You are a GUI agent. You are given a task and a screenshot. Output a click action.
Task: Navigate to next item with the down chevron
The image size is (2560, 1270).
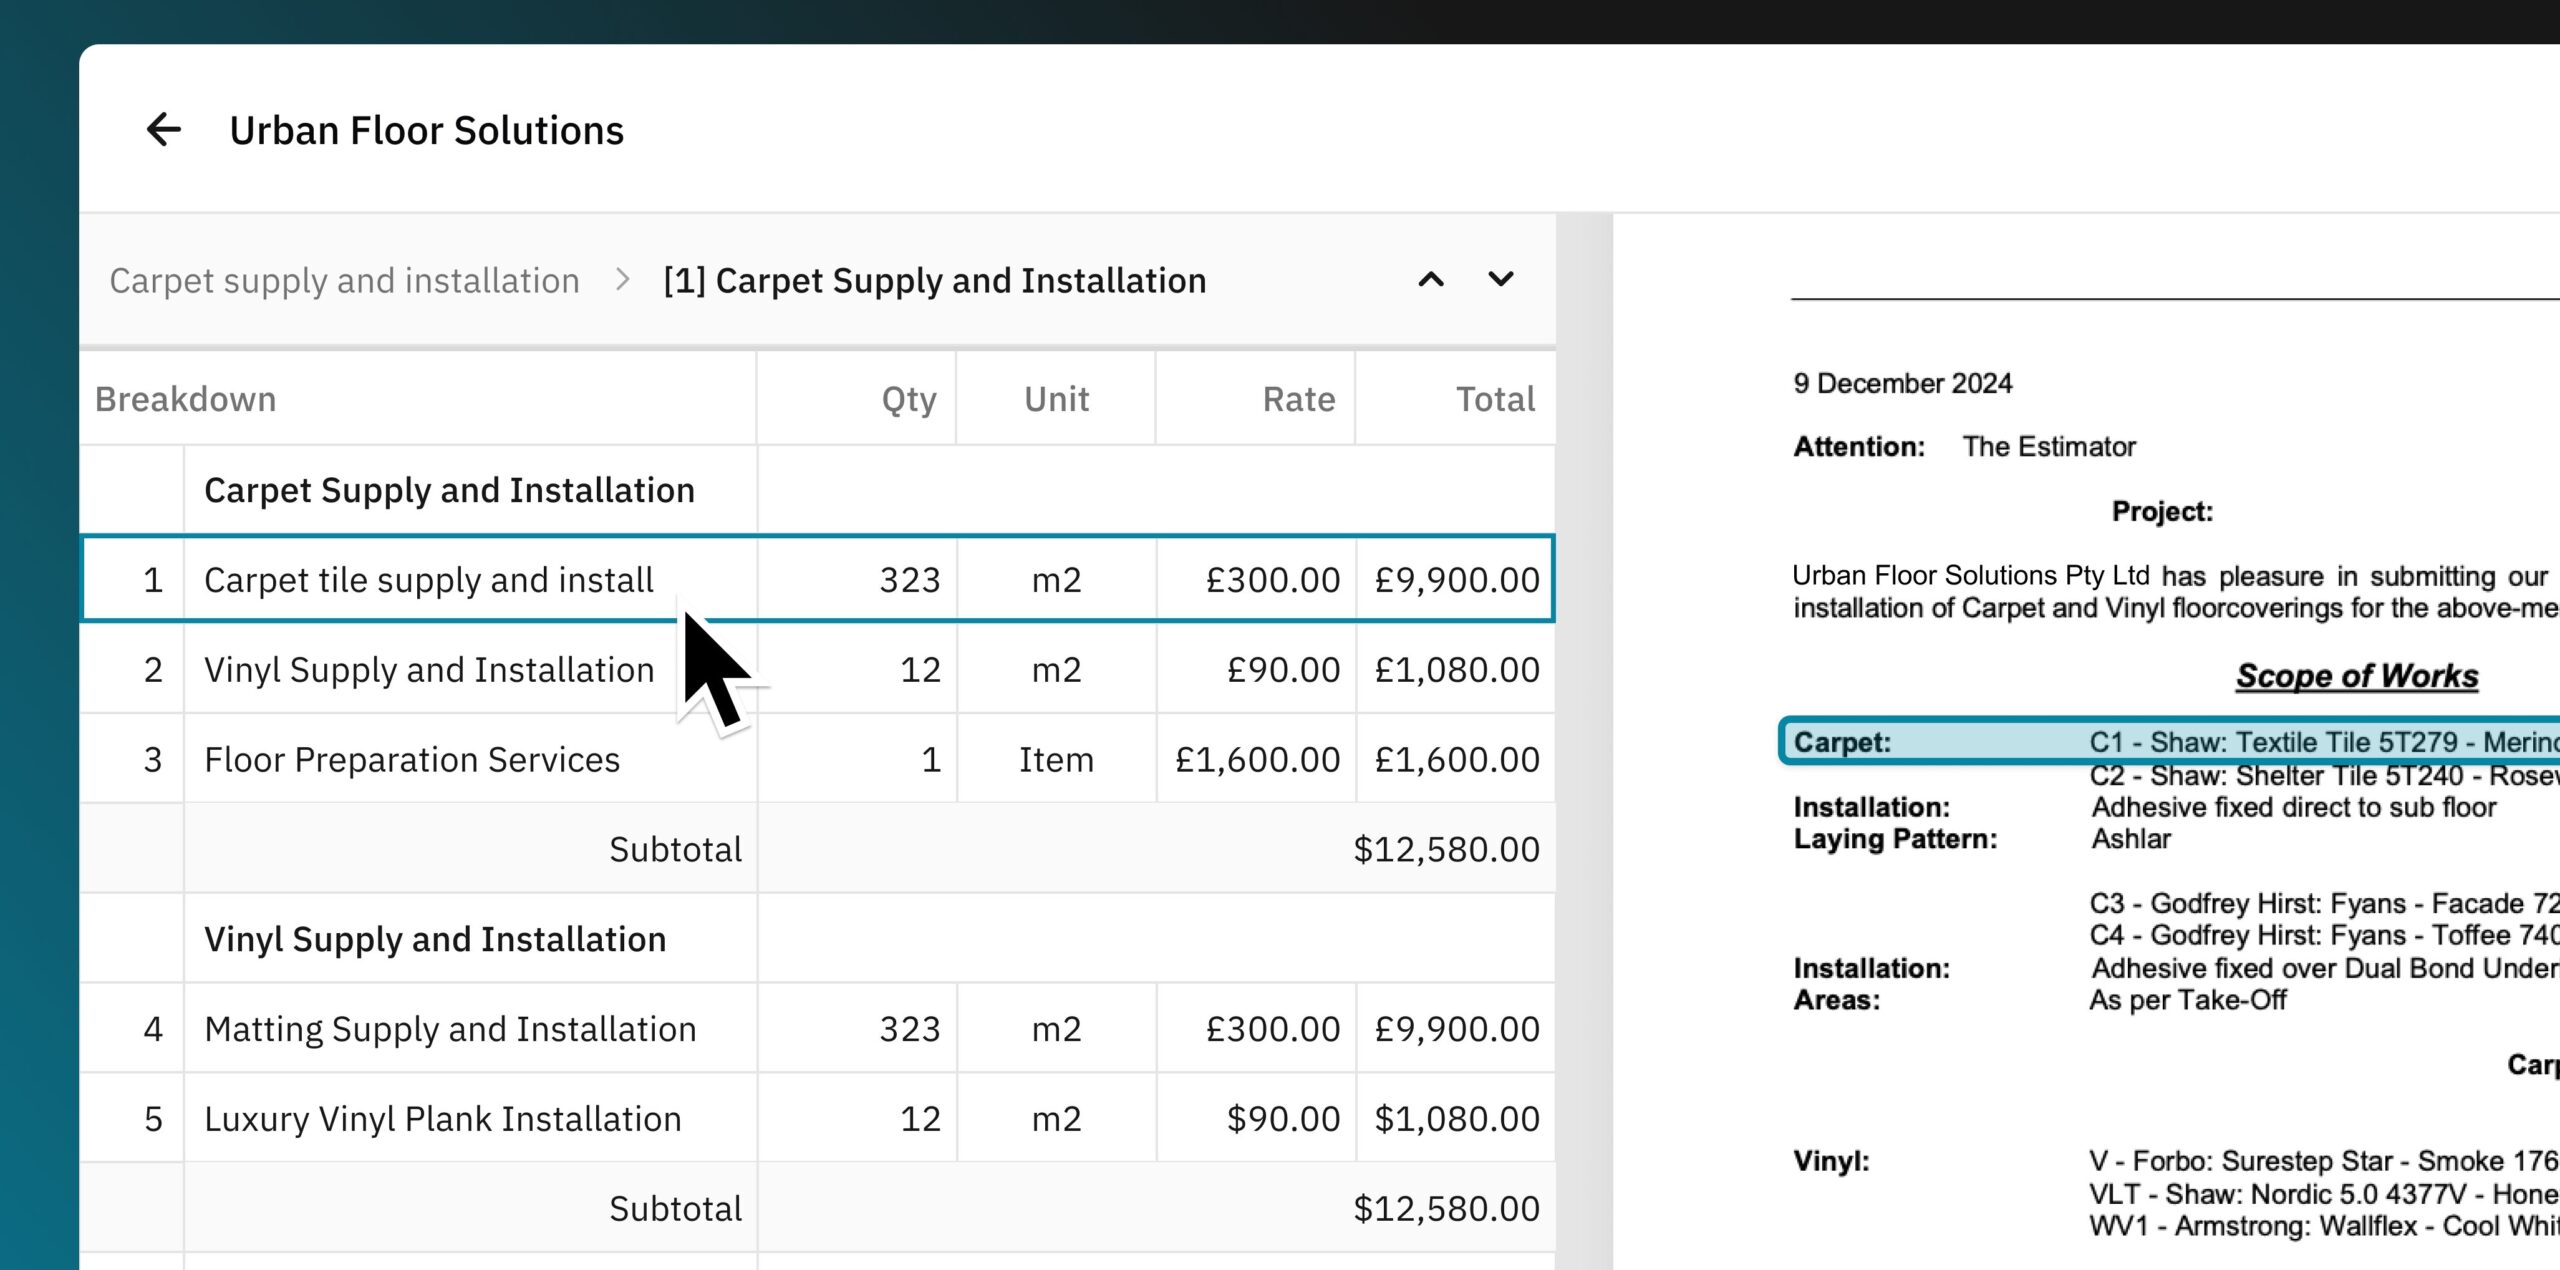click(1500, 280)
